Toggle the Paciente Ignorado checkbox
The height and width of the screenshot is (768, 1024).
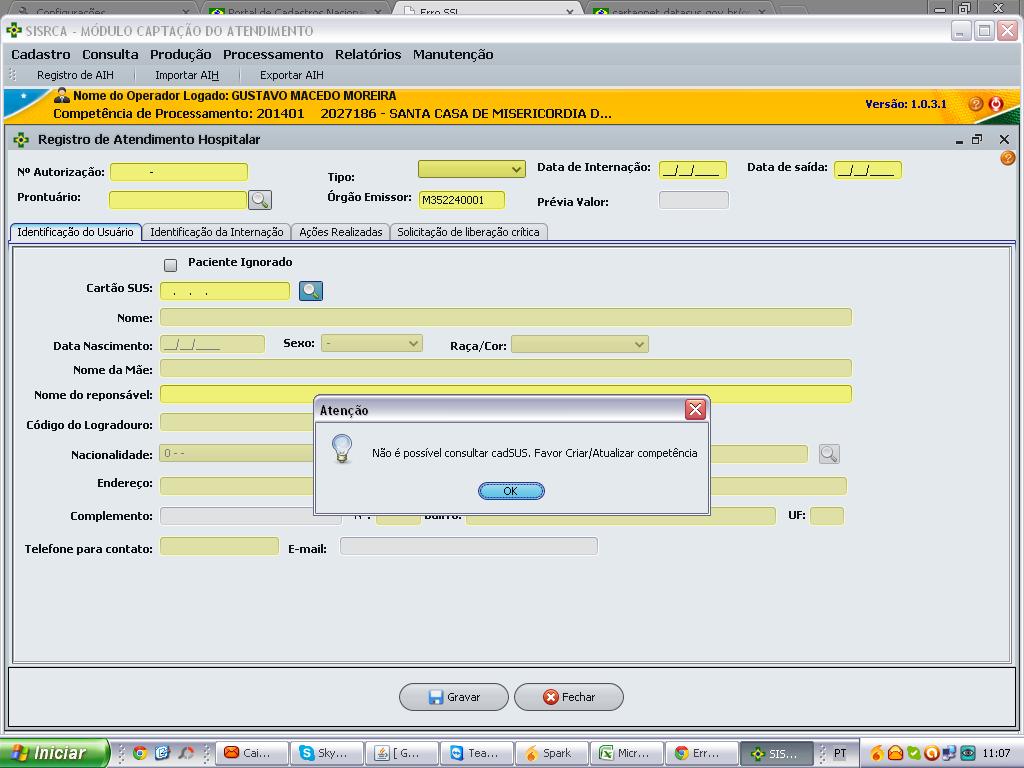pos(170,265)
